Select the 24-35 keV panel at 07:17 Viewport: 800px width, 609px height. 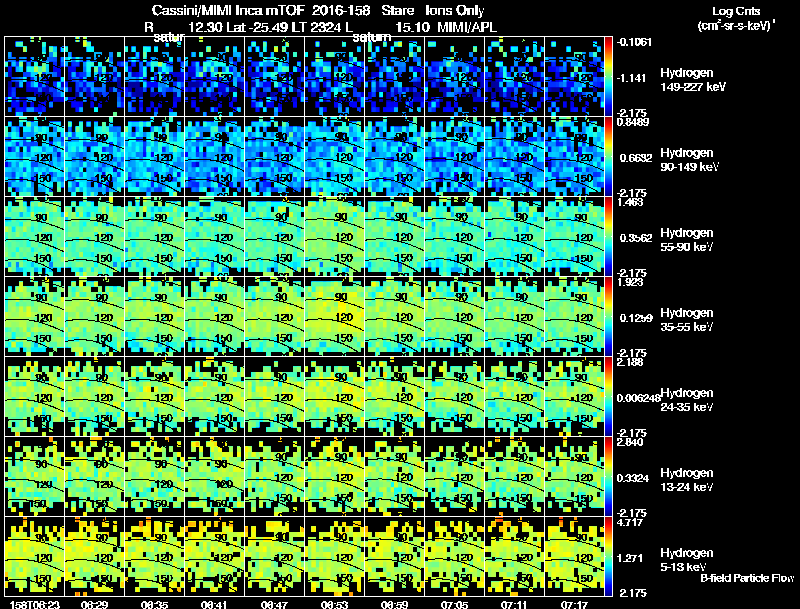574,396
